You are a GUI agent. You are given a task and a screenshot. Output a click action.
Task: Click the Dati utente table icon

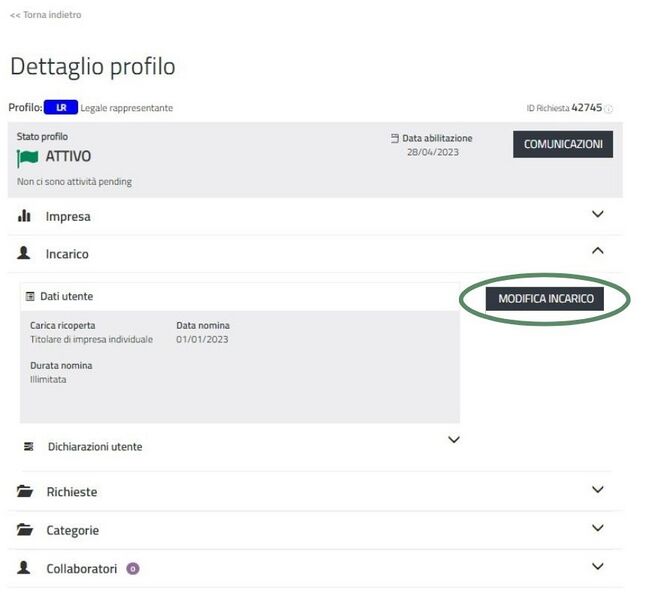click(x=30, y=297)
